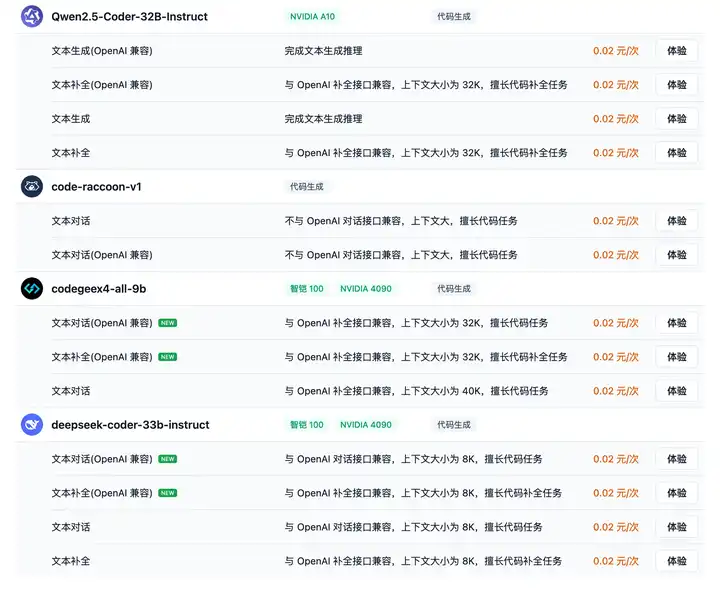Open the deepseek-coder-33b-instruct model title
This screenshot has height=595, width=720.
click(x=130, y=425)
